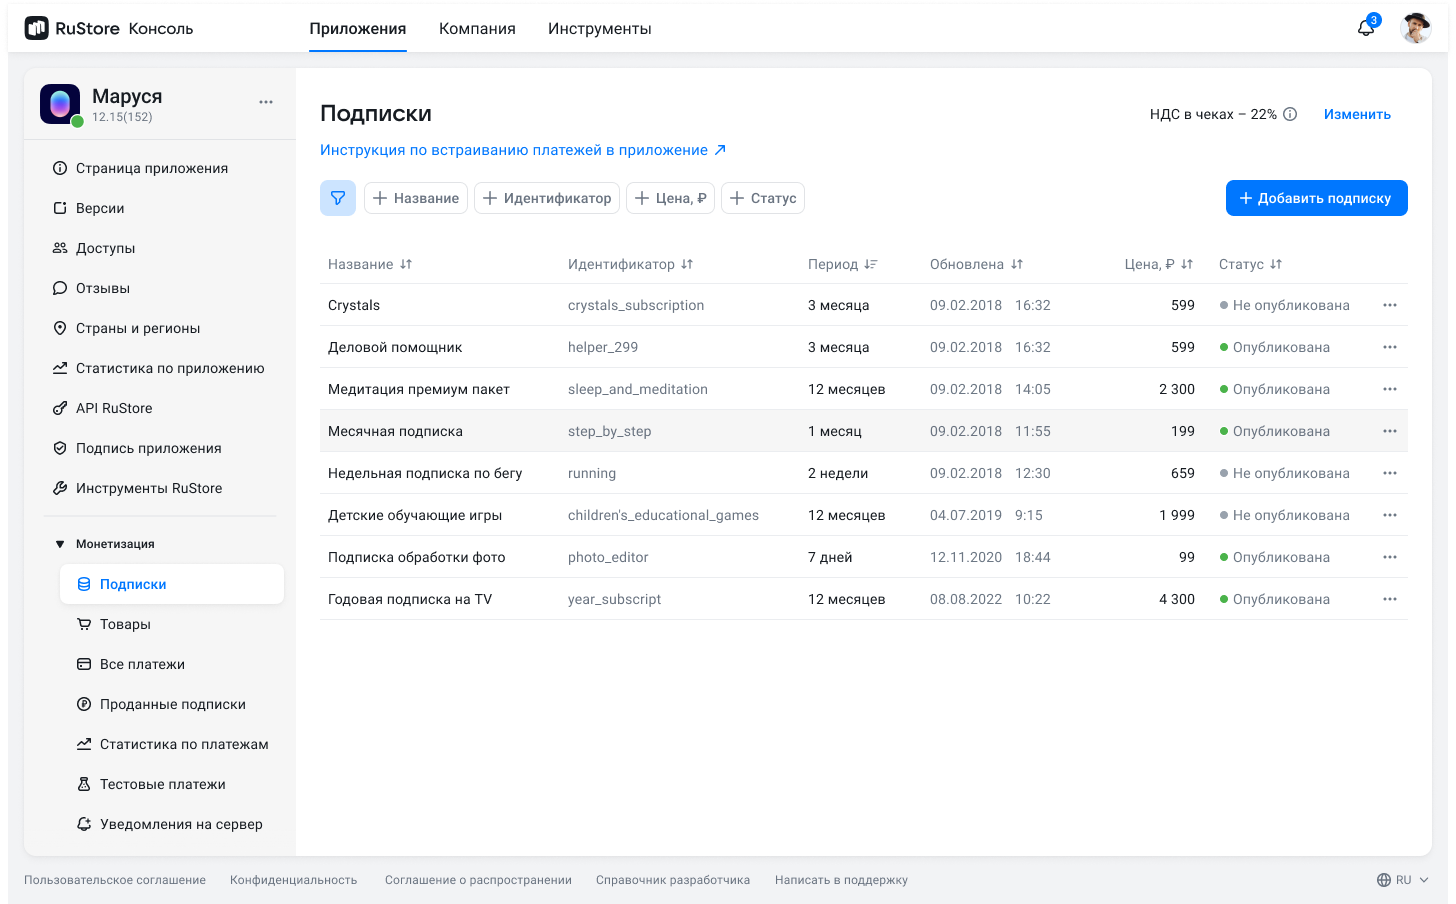1456x904 pixels.
Task: Open row menu for Годовая подписка на TV
Action: tap(1390, 599)
